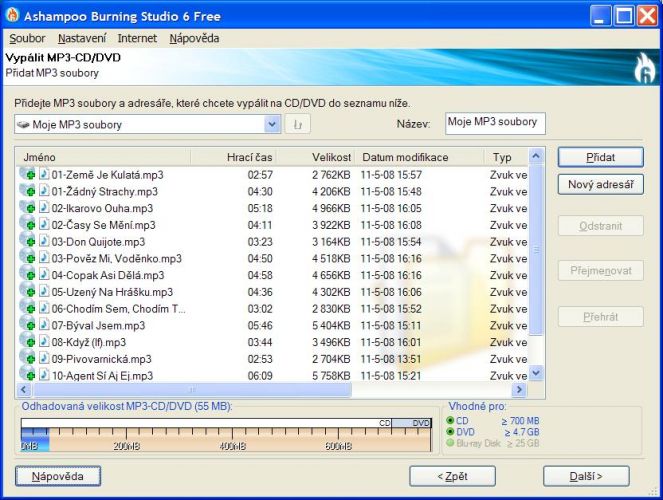The width and height of the screenshot is (663, 500).
Task: Click the music note icon of 09-Pivovarnická.mp3
Action: click(44, 358)
